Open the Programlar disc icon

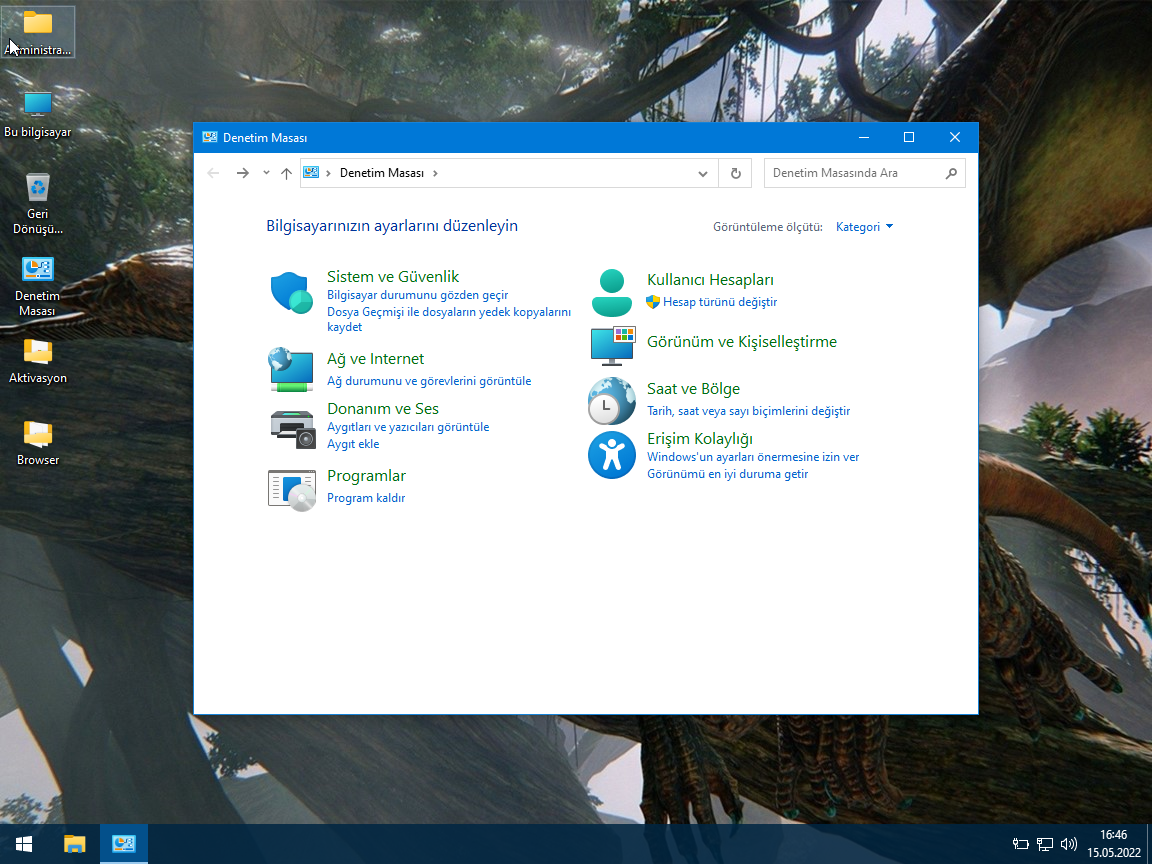tap(292, 488)
